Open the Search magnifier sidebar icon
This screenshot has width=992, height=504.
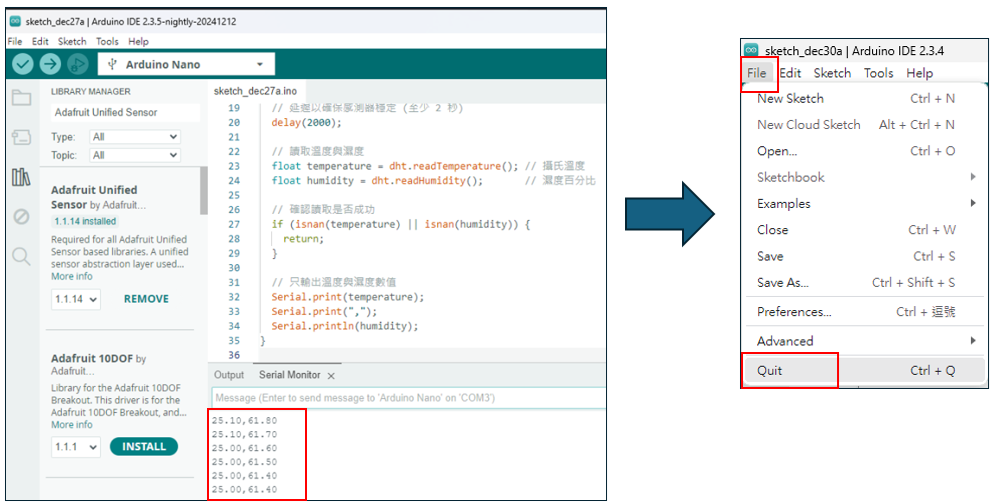[x=22, y=256]
